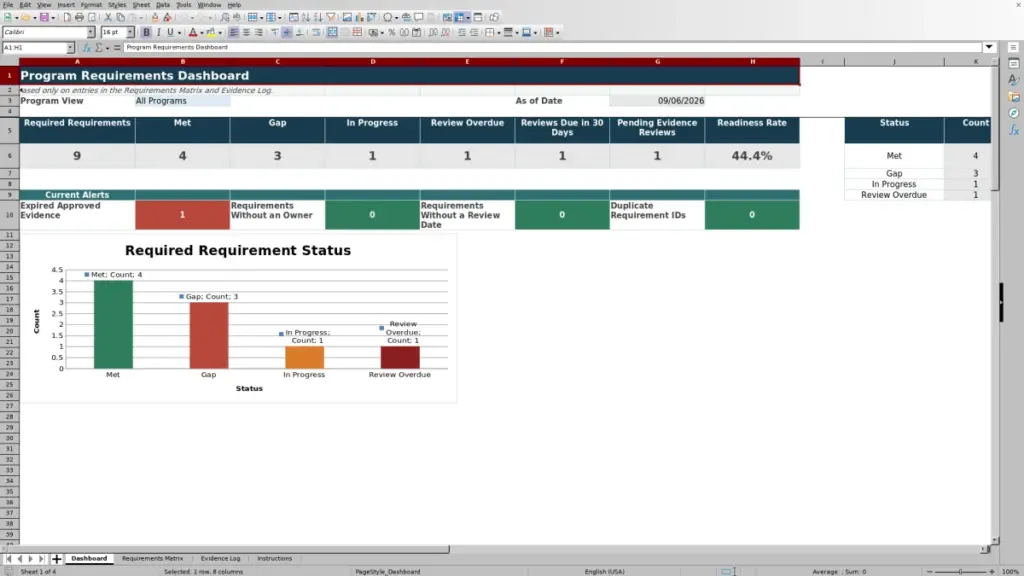This screenshot has width=1024, height=576.
Task: Select the All Programs cell
Action: tap(182, 101)
